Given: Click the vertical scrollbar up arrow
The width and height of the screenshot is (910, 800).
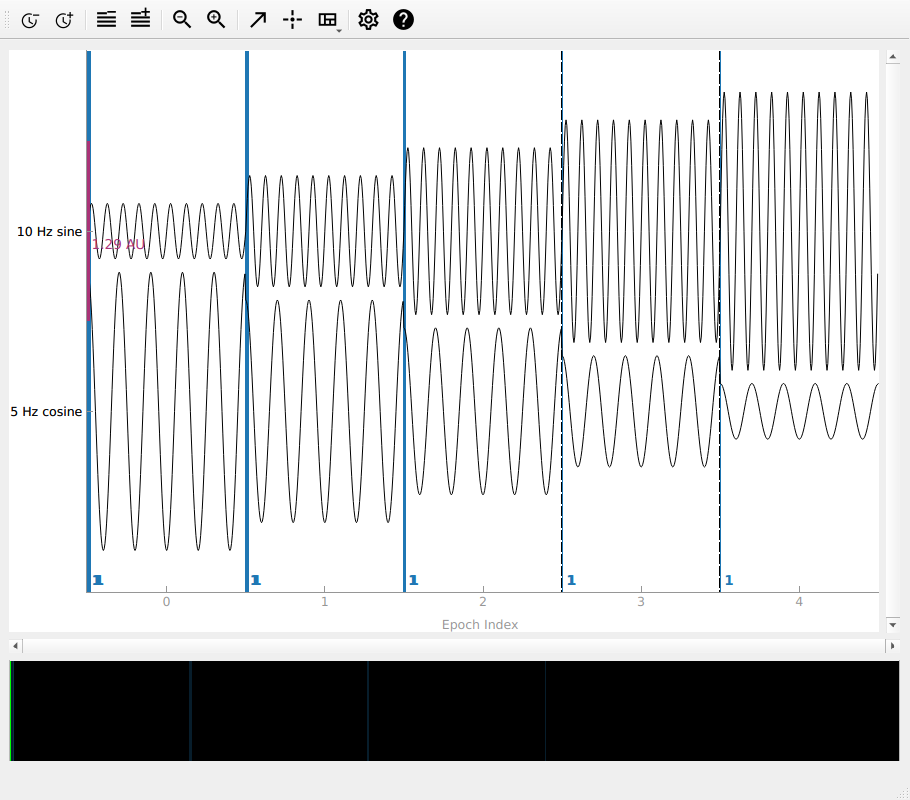Looking at the screenshot, I should coord(890,58).
